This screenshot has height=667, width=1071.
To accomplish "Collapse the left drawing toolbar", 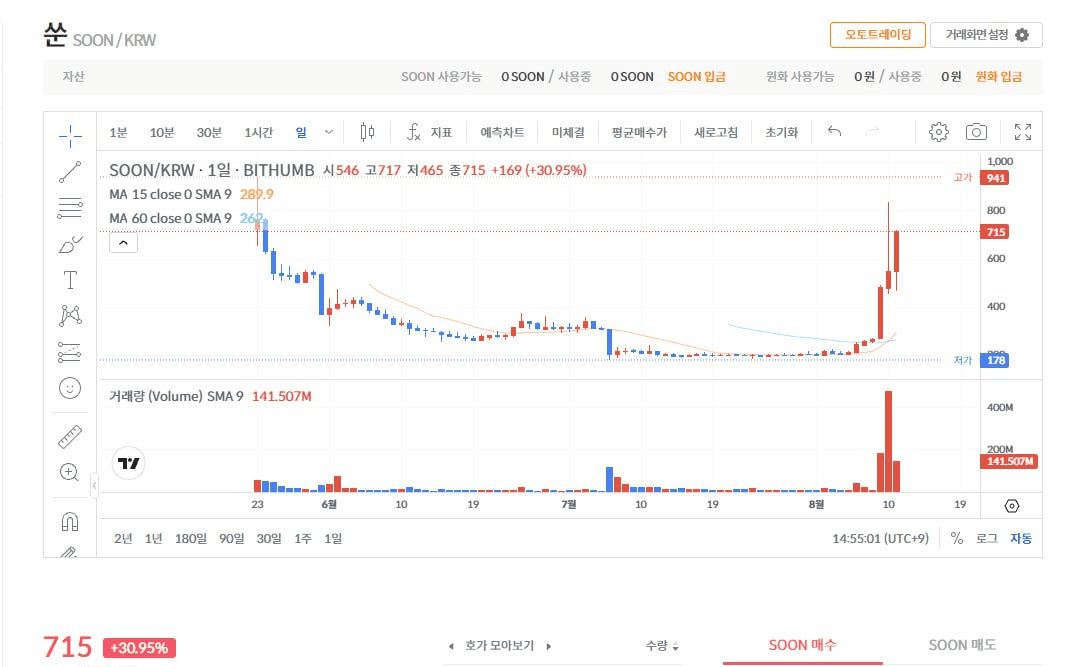I will coord(94,485).
